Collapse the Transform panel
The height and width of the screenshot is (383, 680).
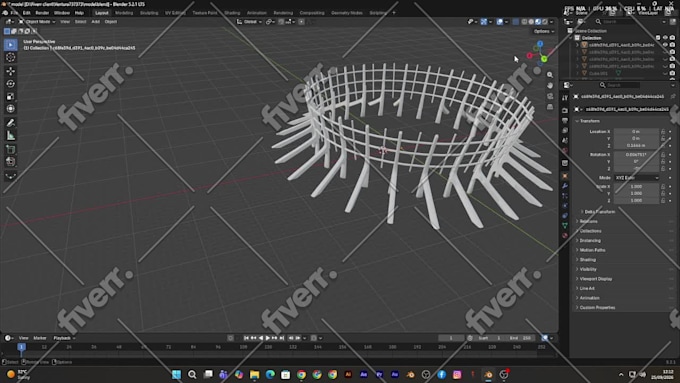pyautogui.click(x=589, y=121)
